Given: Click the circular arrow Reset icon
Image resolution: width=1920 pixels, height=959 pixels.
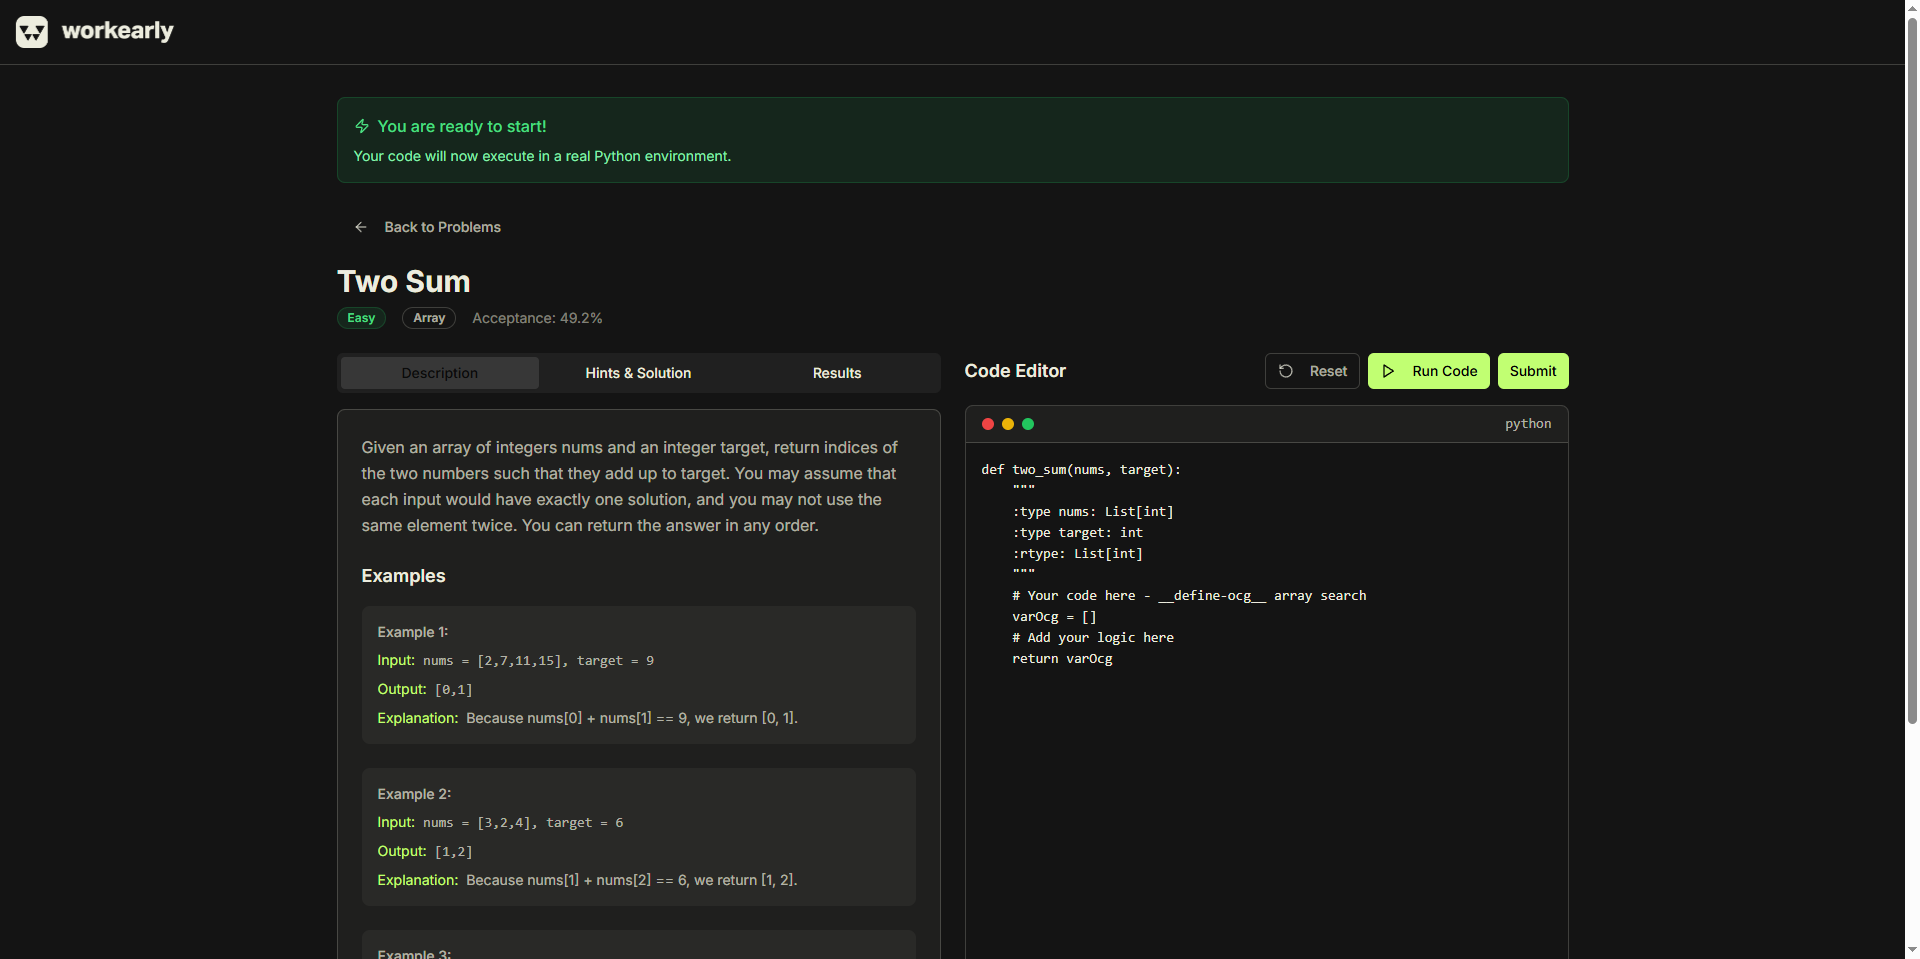Looking at the screenshot, I should (x=1286, y=371).
